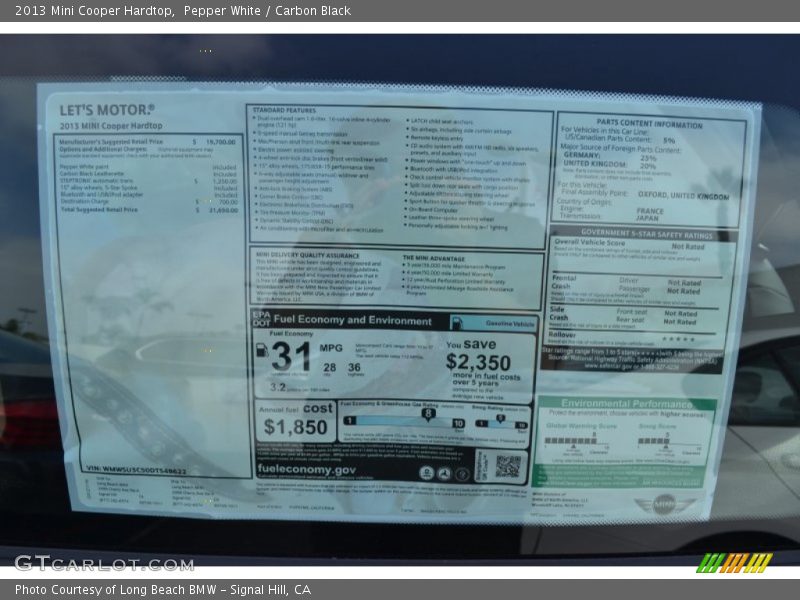Click the Gasoline Vehicle pump icon
The height and width of the screenshot is (600, 800).
[456, 324]
